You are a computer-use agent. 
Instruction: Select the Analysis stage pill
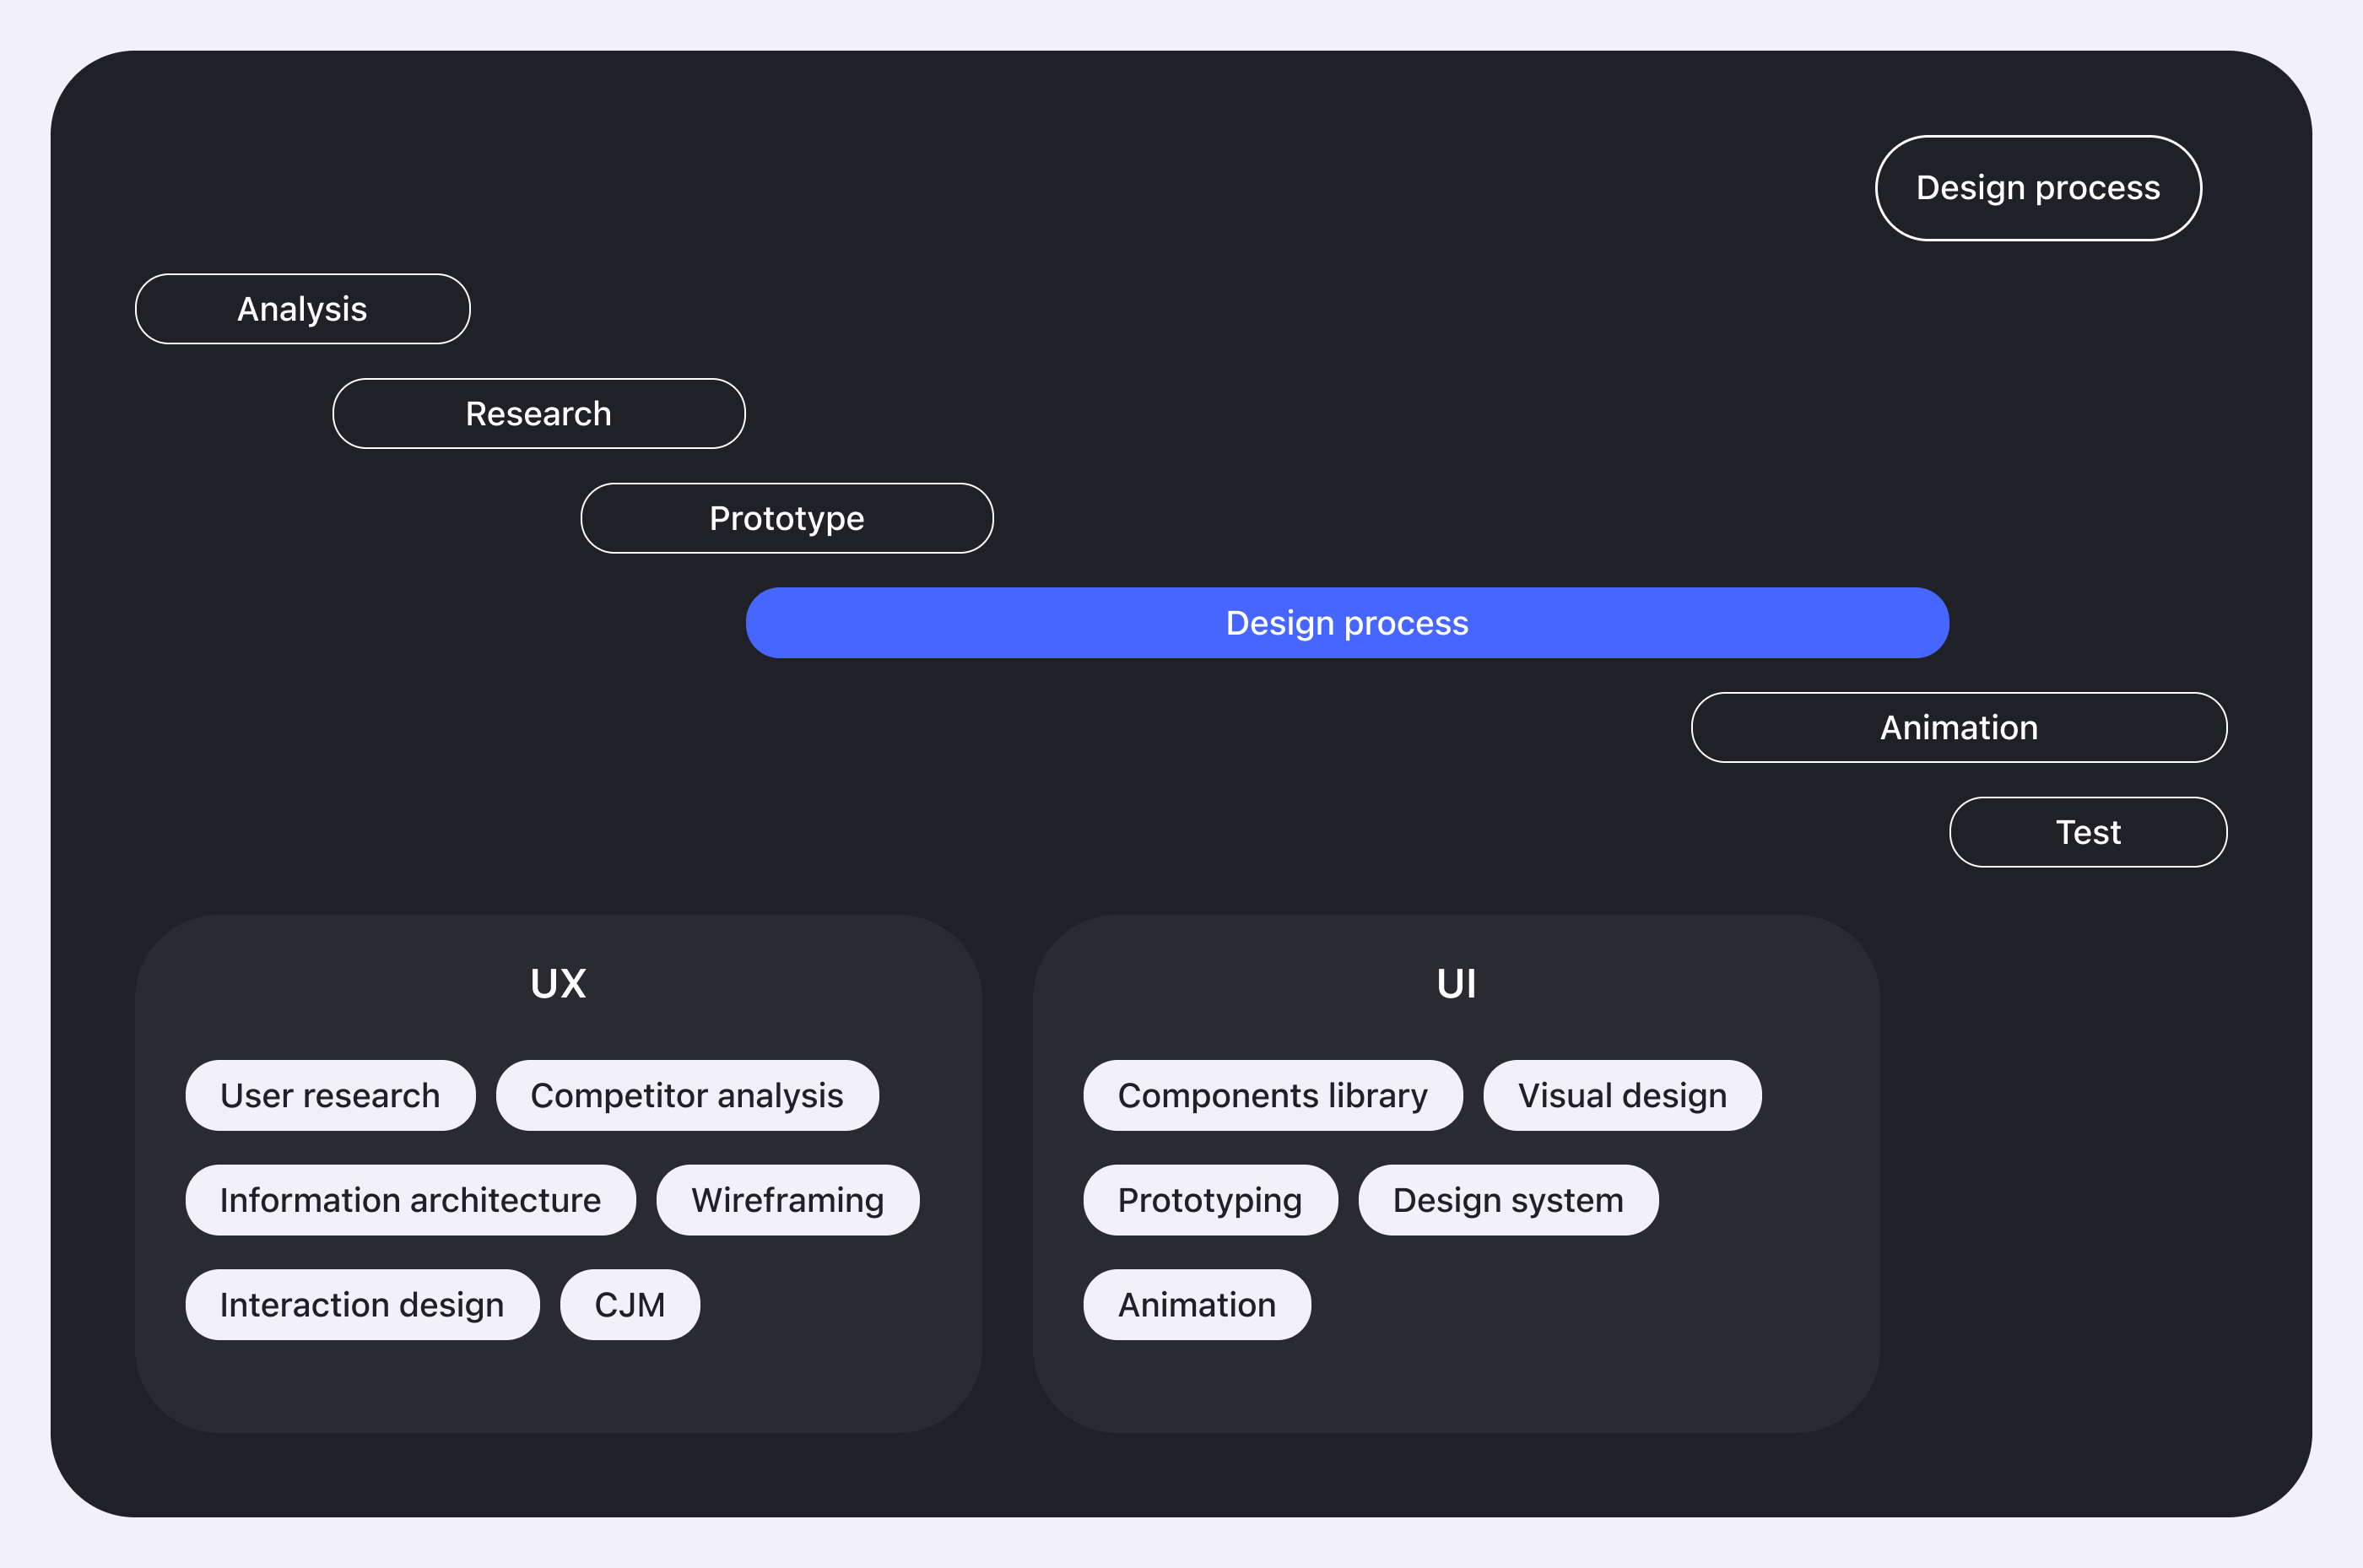click(302, 309)
